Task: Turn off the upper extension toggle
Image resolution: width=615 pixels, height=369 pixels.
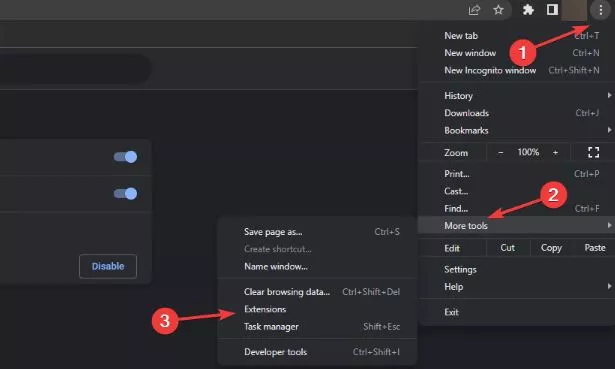Action: tap(126, 157)
